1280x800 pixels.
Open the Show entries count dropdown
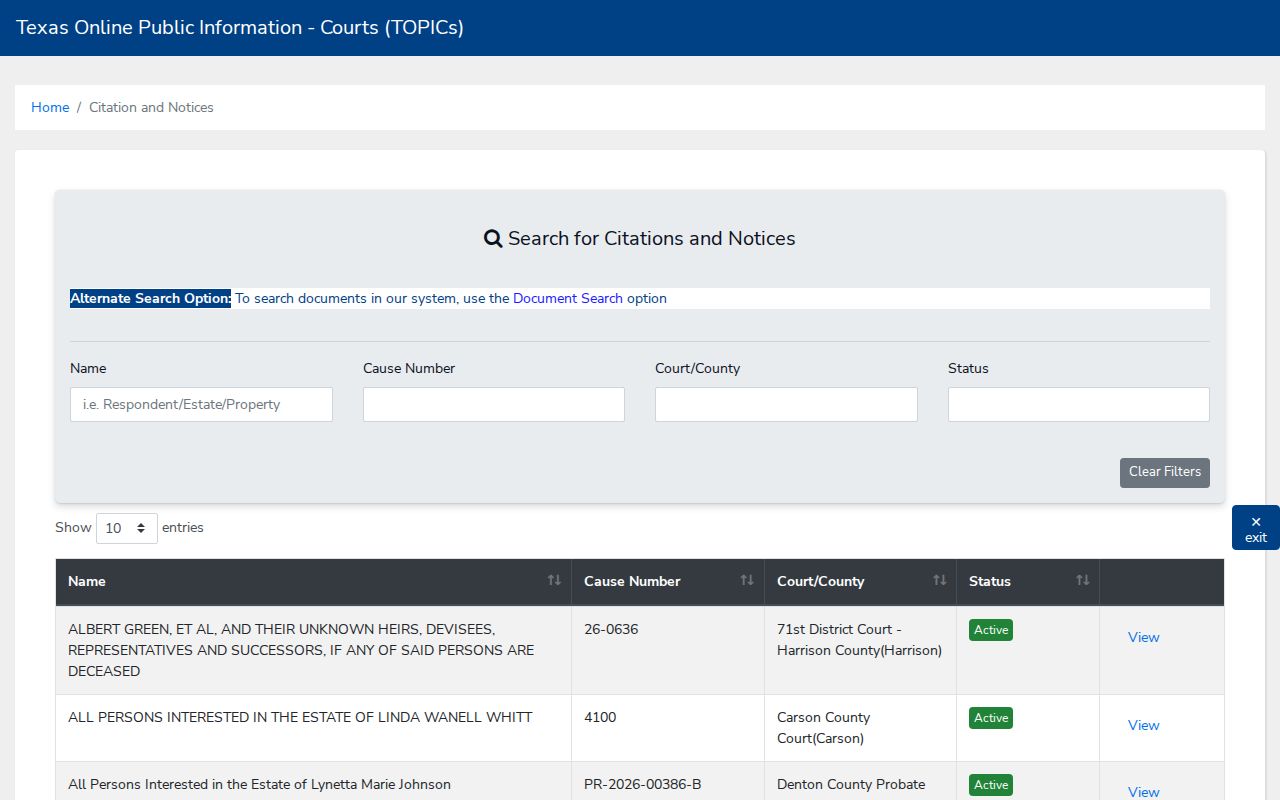coord(127,528)
